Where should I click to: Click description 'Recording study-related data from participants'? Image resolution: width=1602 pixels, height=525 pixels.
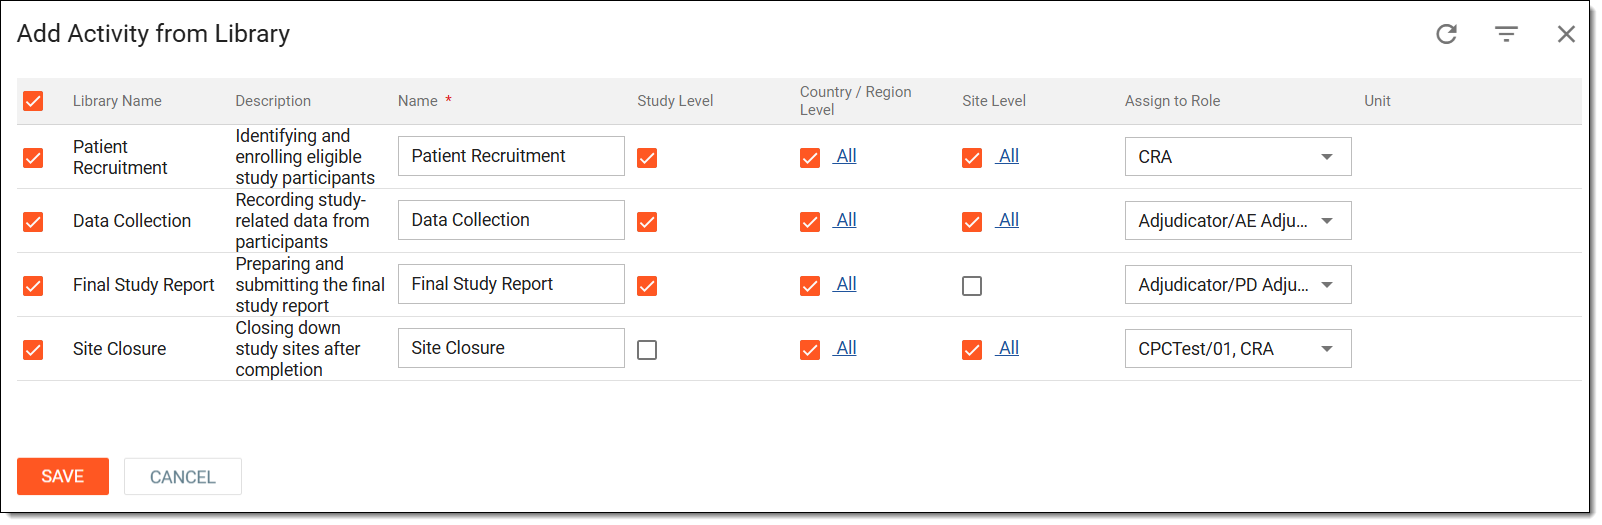click(302, 221)
